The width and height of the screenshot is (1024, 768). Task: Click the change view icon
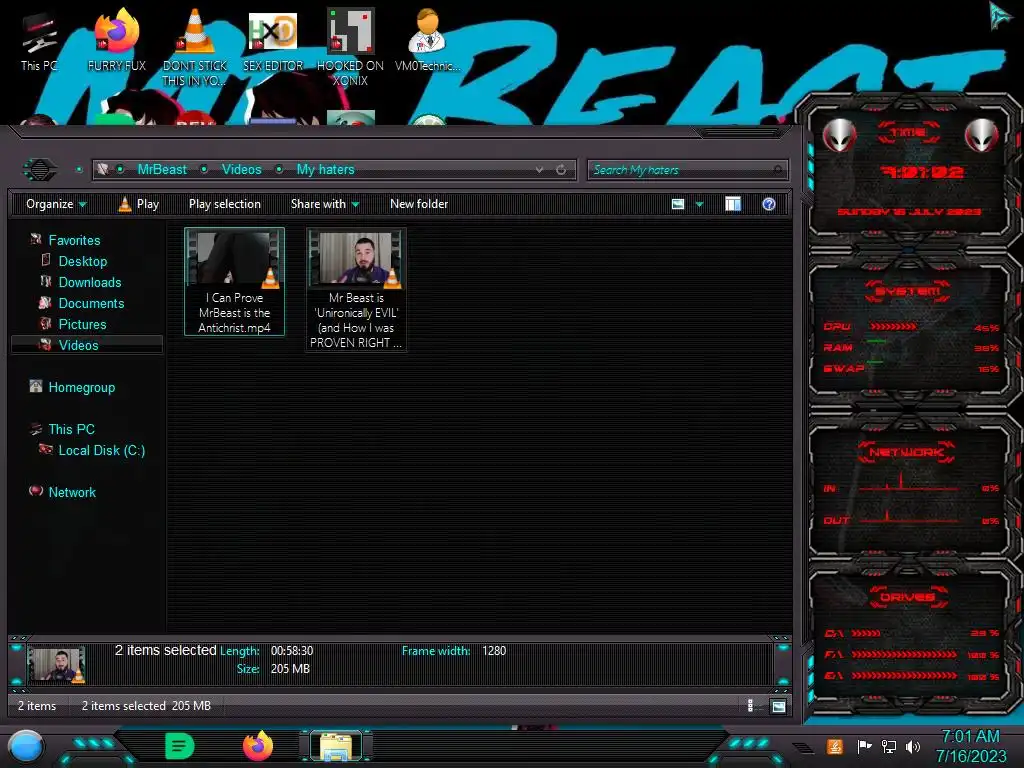click(678, 204)
